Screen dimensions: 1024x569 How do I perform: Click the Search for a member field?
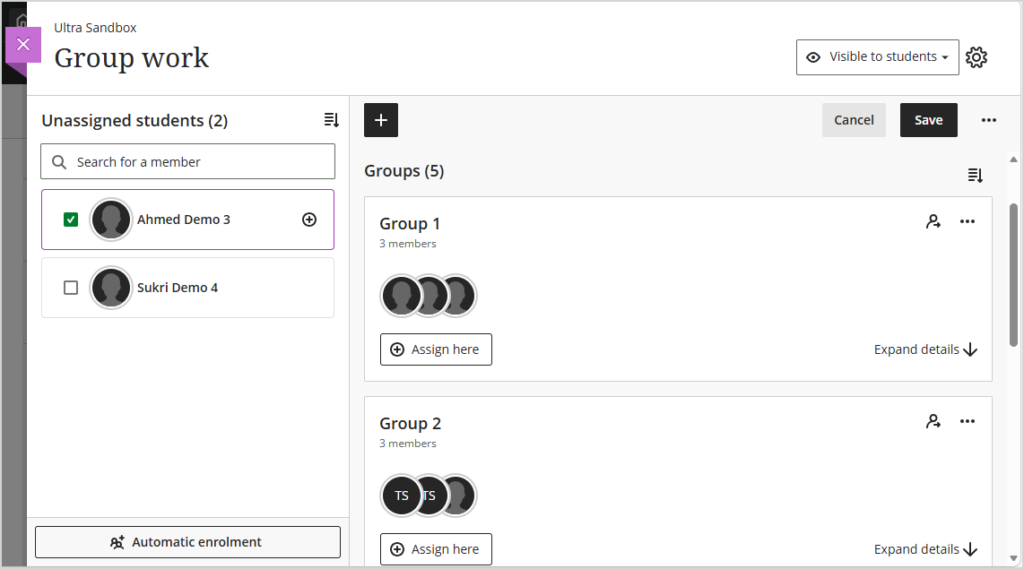[188, 161]
